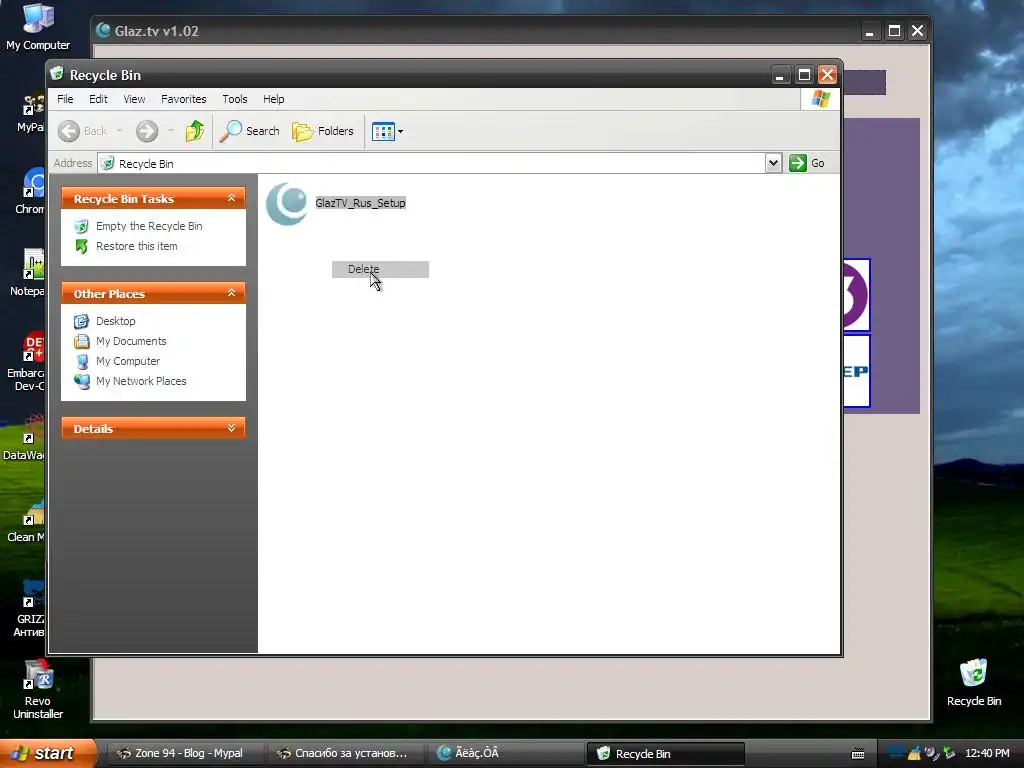Open the Back history dropdown arrow
The height and width of the screenshot is (768, 1024).
click(119, 131)
